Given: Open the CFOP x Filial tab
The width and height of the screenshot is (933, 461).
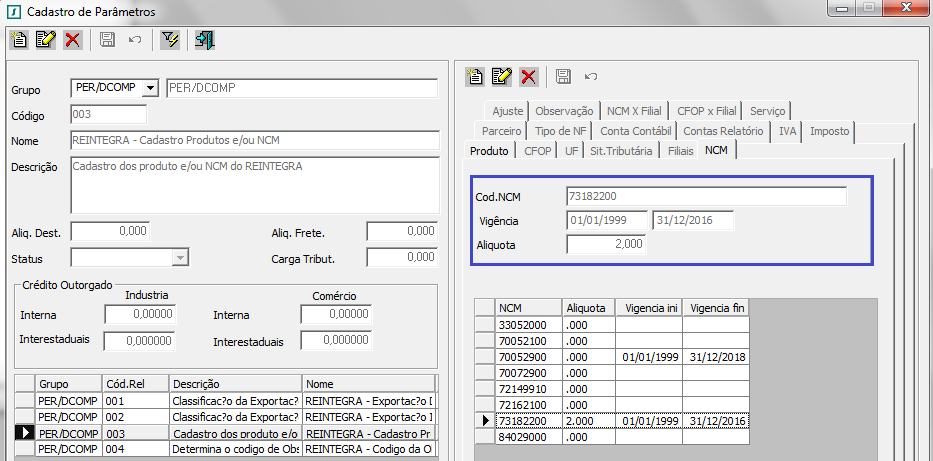Looking at the screenshot, I should [x=706, y=111].
